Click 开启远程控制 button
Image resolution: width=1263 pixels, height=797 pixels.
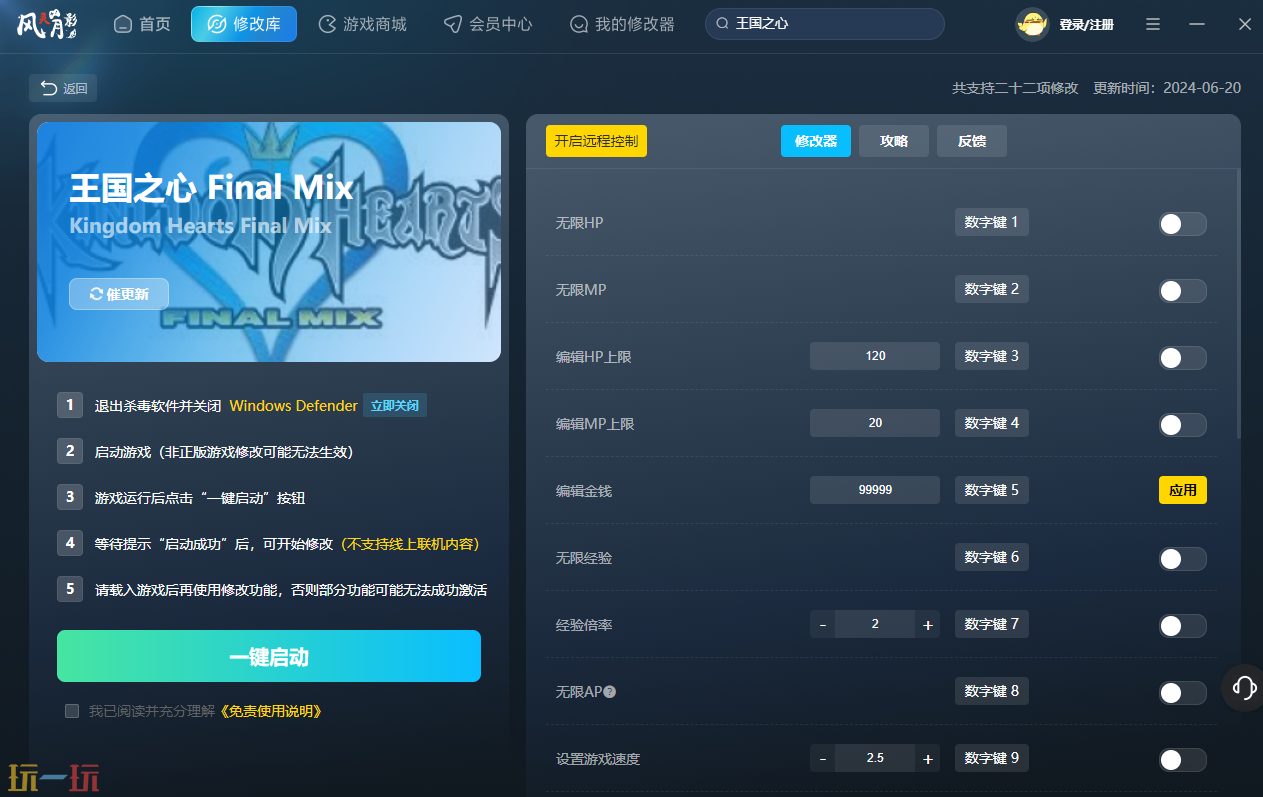[x=596, y=141]
